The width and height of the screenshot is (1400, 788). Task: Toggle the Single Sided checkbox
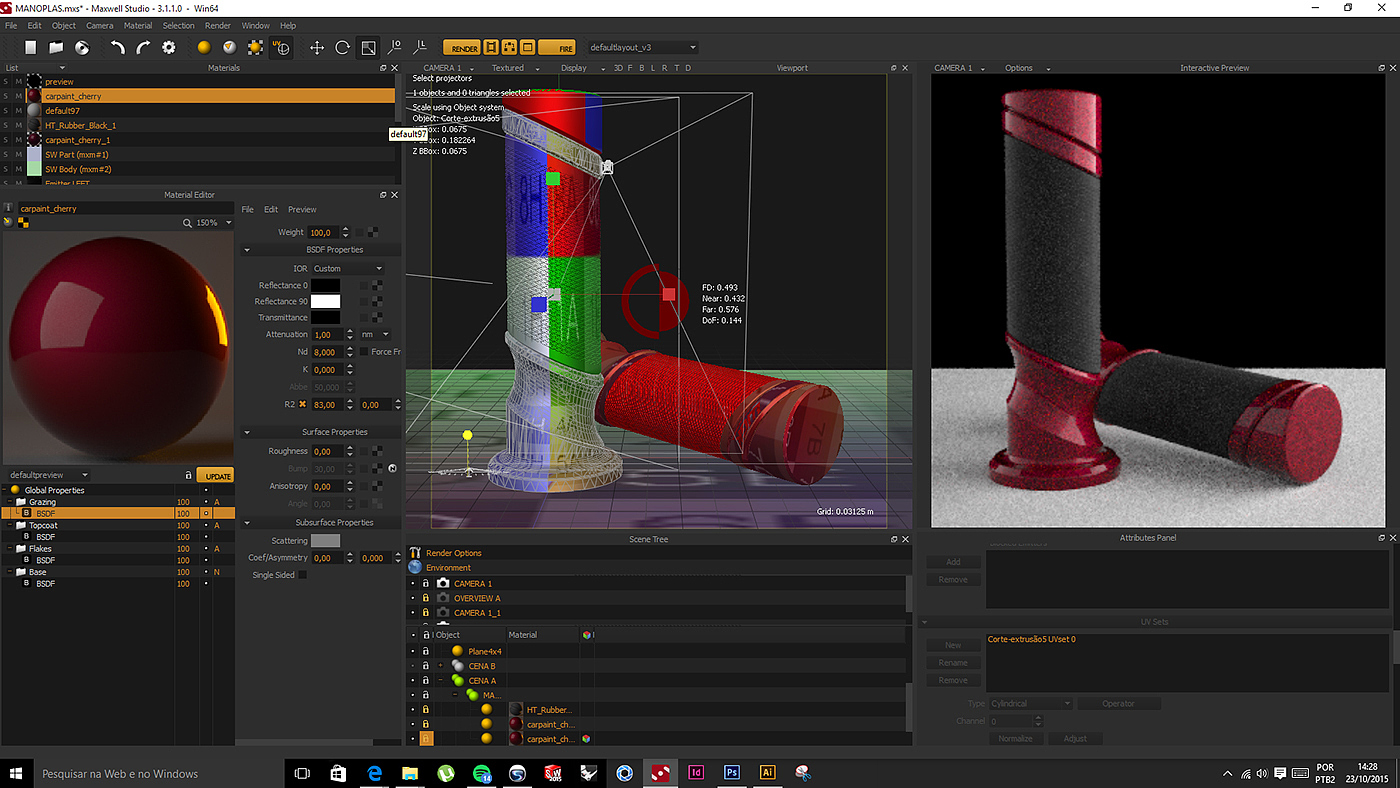[303, 575]
